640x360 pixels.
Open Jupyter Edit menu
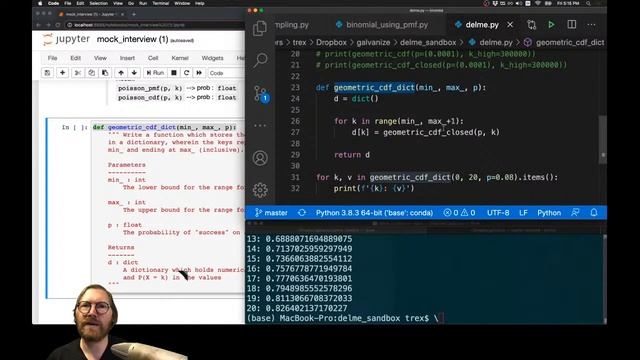point(76,58)
